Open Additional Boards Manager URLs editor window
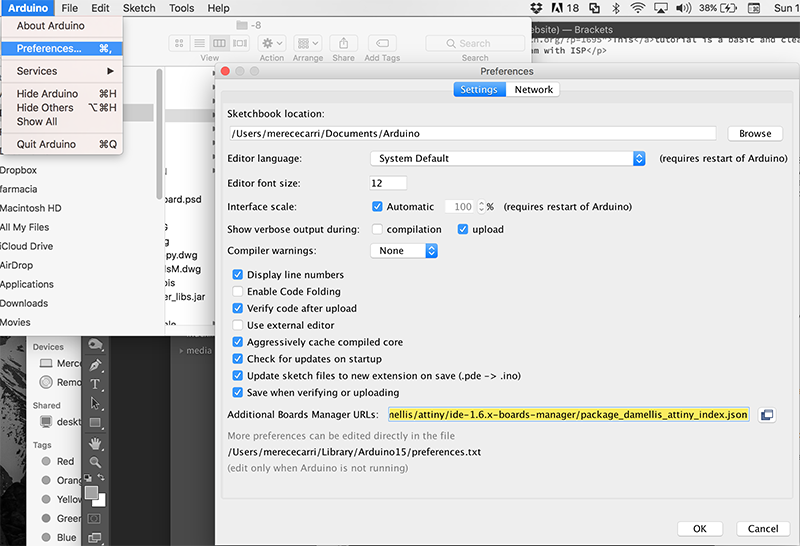Image resolution: width=800 pixels, height=546 pixels. click(766, 415)
